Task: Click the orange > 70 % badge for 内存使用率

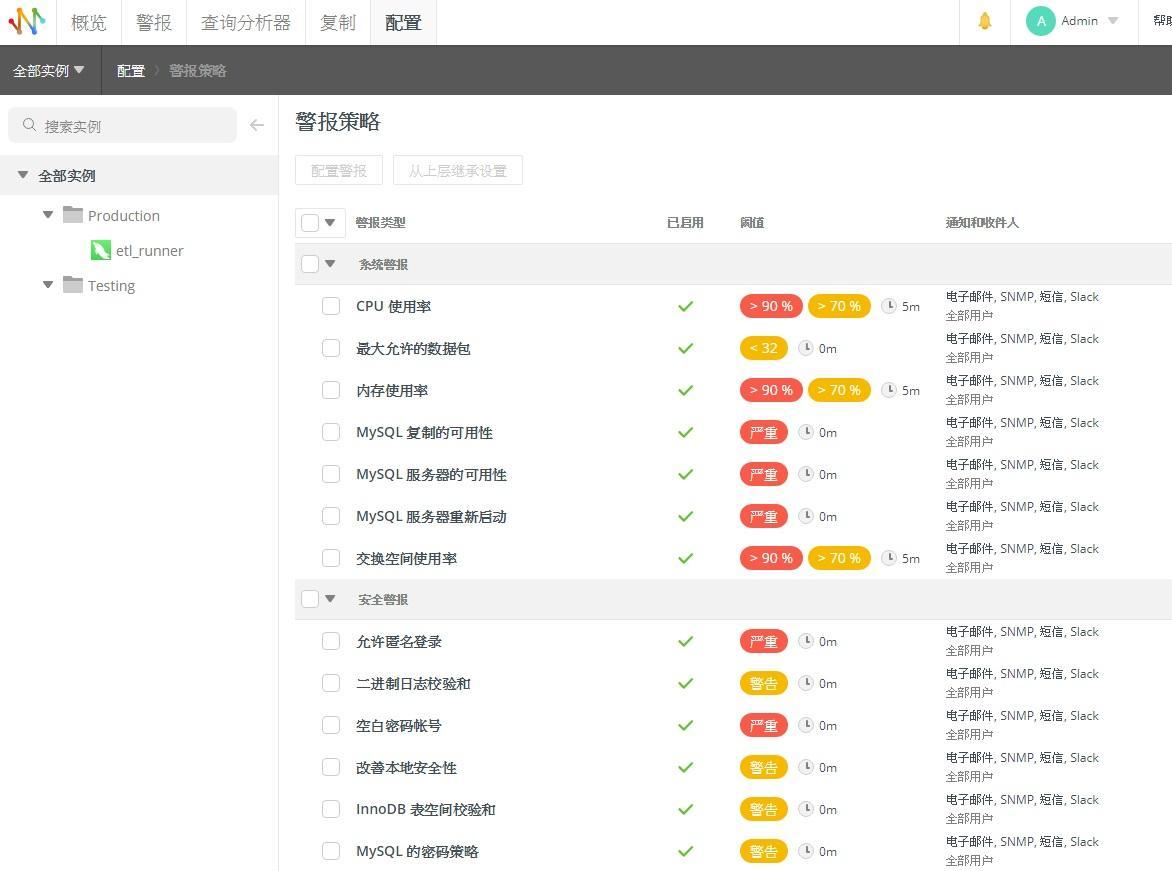Action: point(839,390)
